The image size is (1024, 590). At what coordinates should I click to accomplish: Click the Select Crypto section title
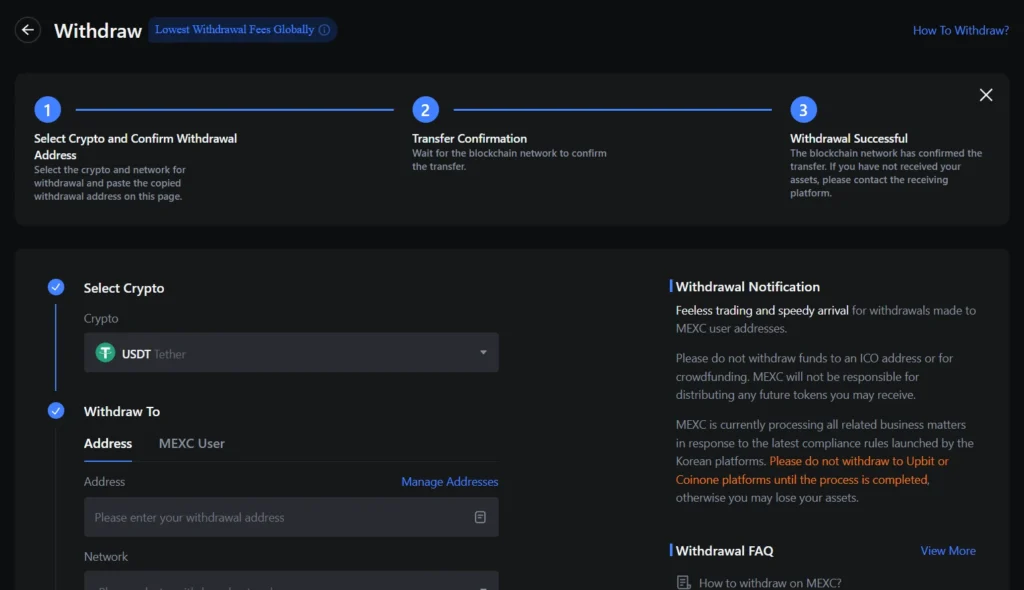click(123, 288)
